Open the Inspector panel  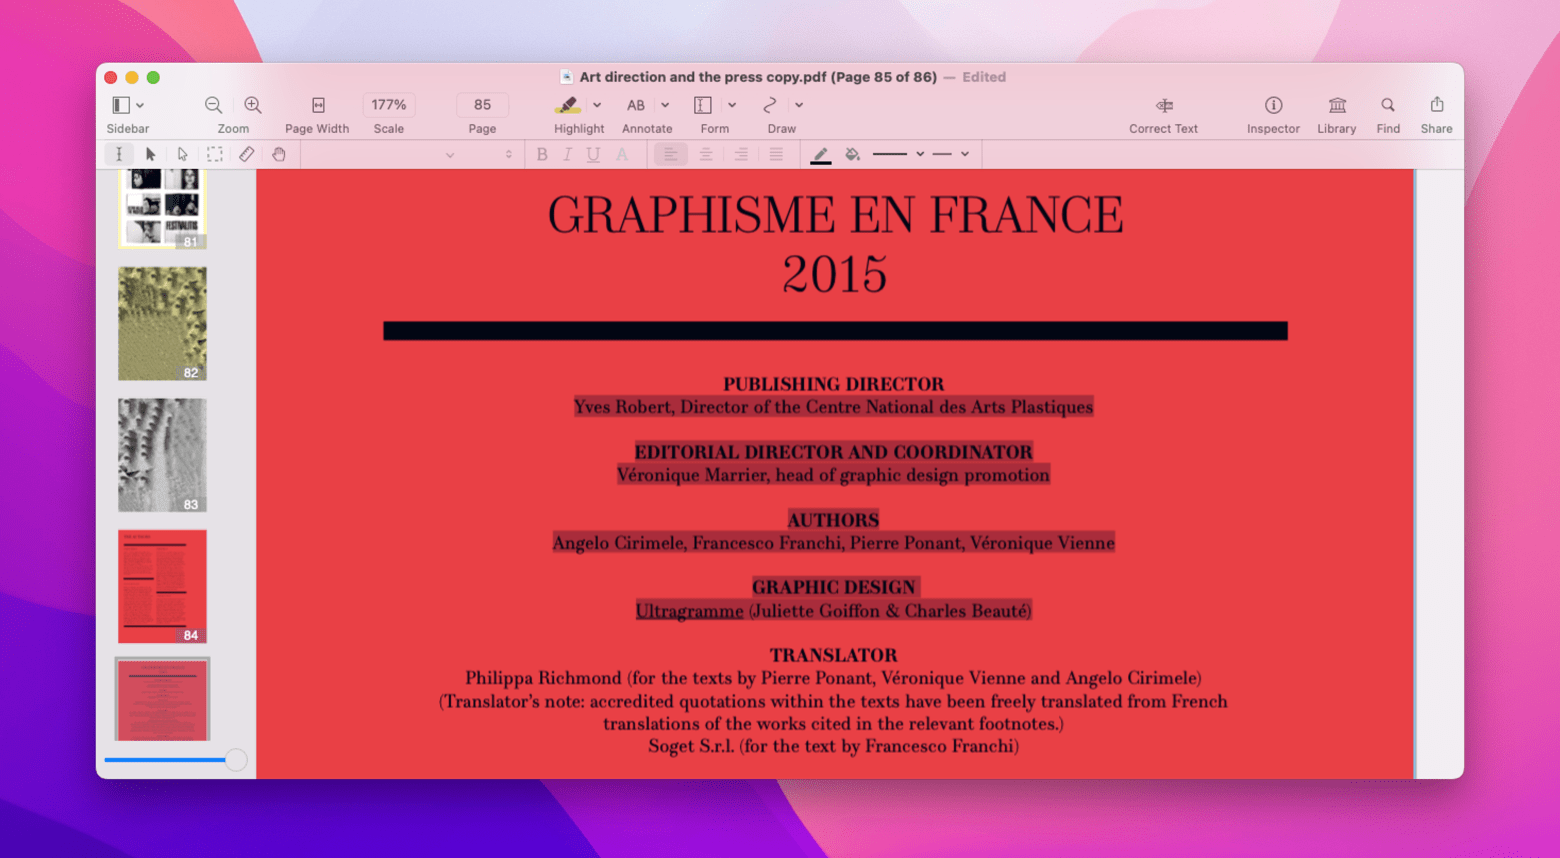[x=1272, y=104]
